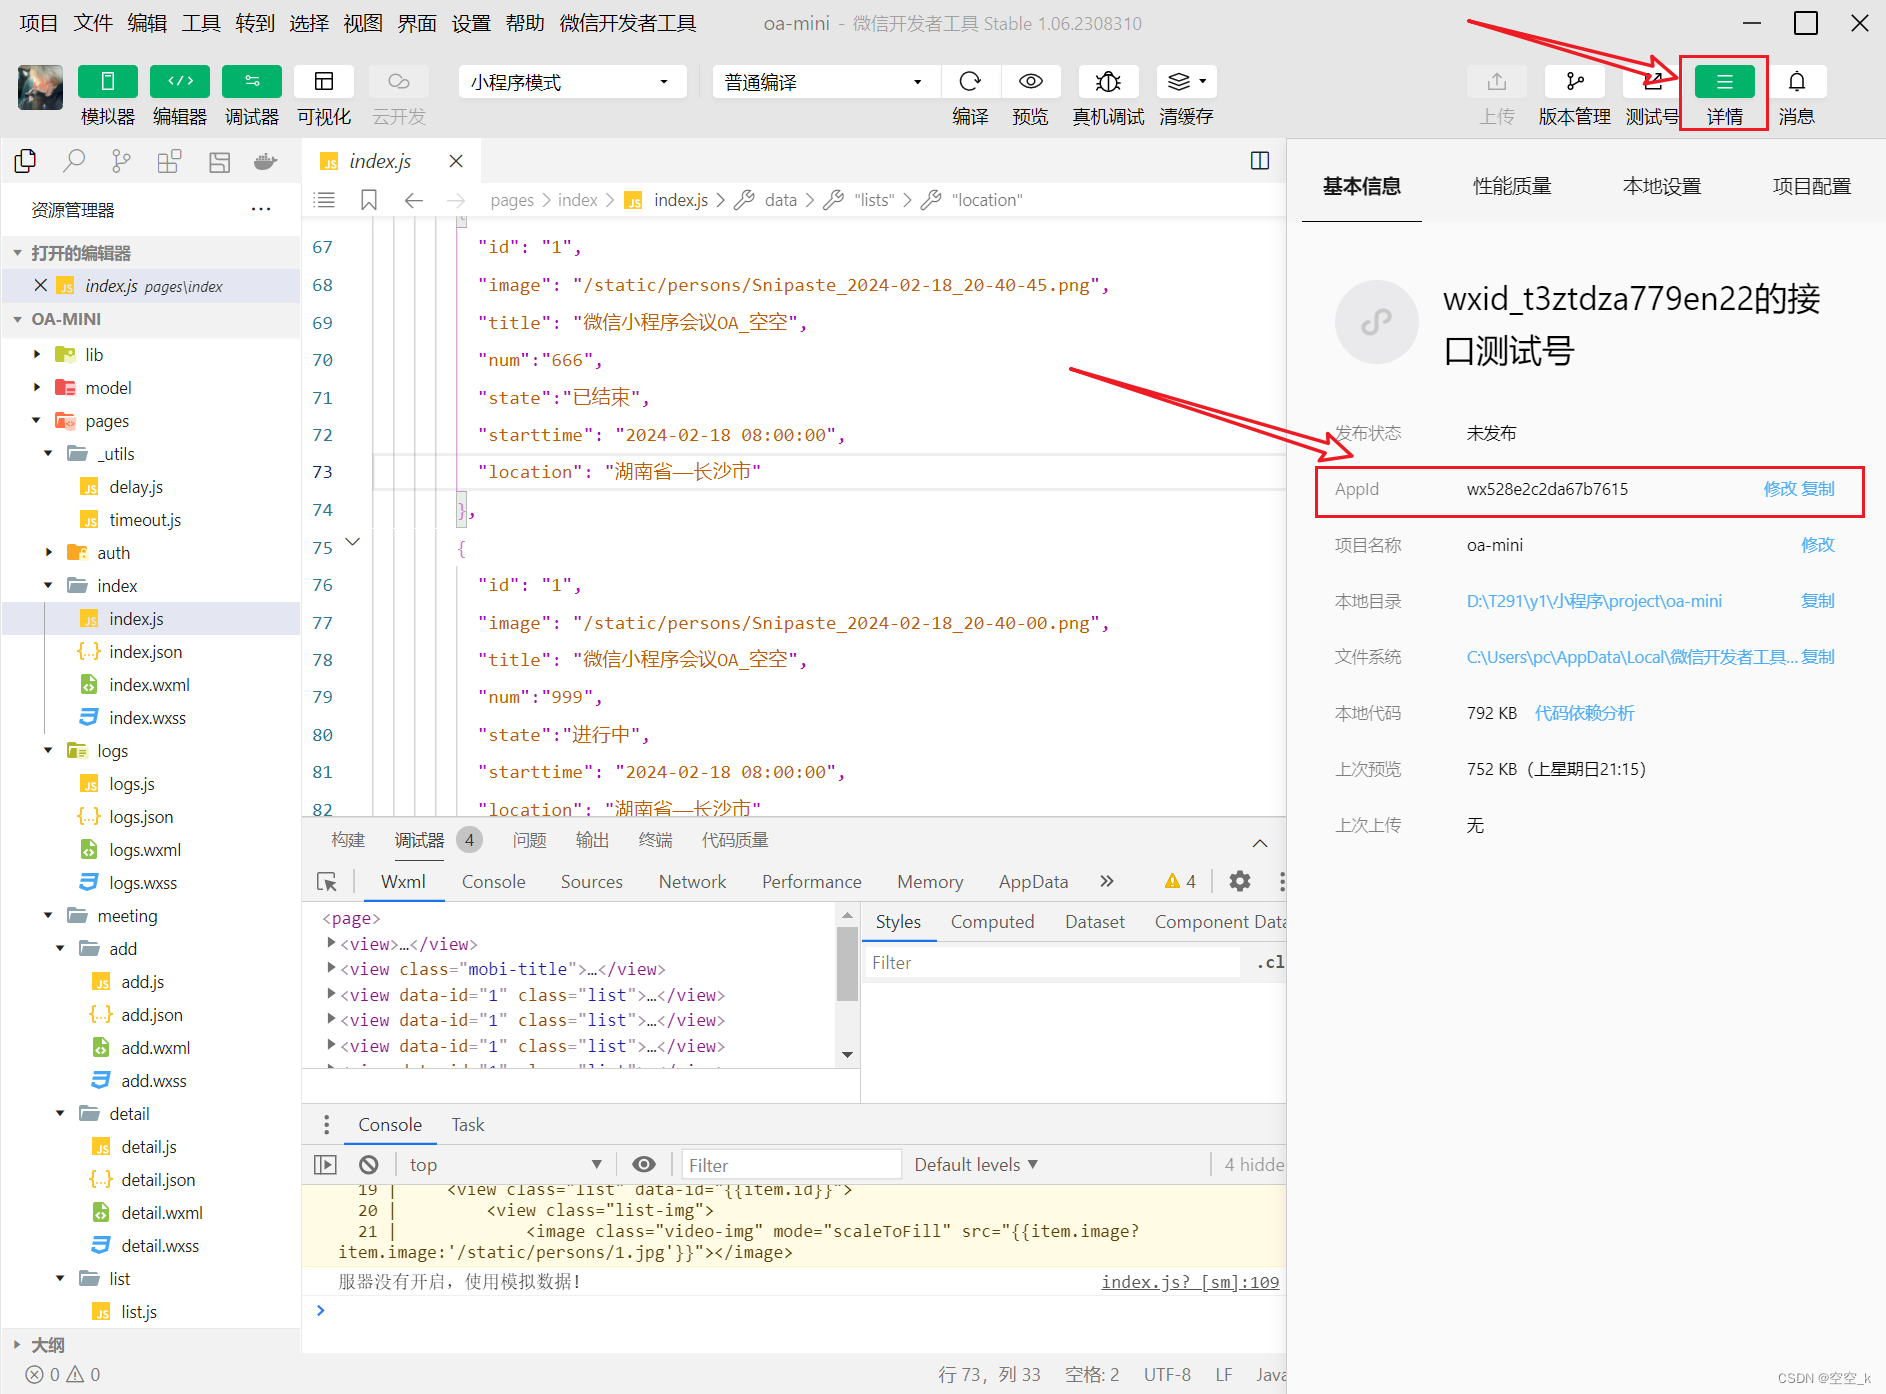Navigate back with the left arrow
1886x1394 pixels.
coord(413,200)
